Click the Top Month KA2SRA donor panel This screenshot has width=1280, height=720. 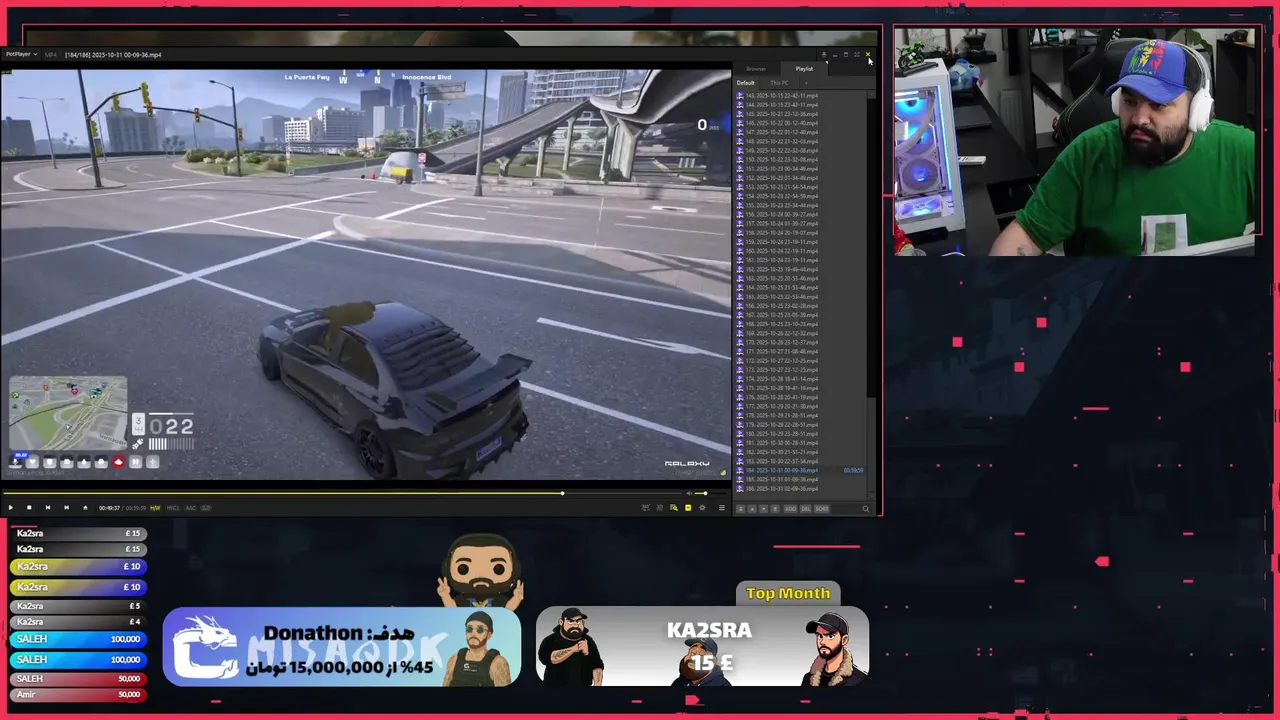(x=702, y=645)
